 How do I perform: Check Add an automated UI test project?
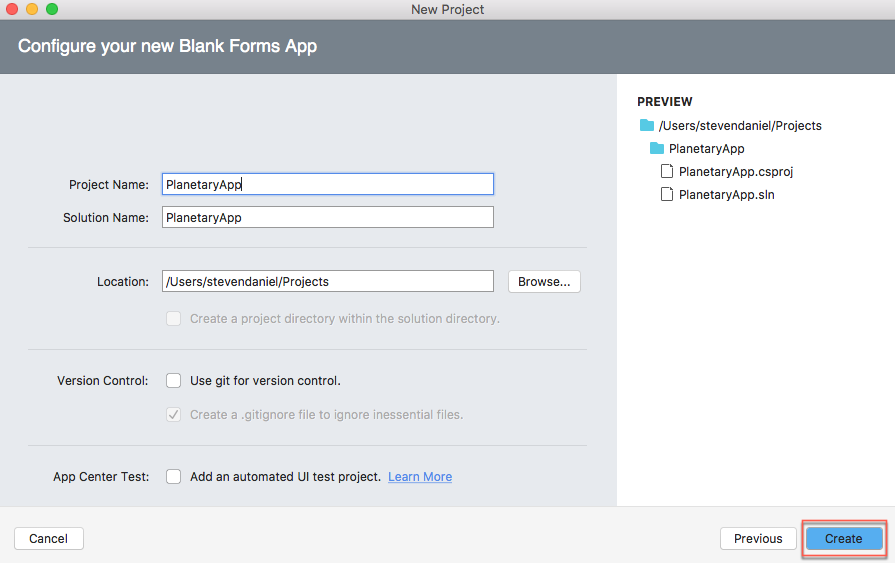point(174,476)
